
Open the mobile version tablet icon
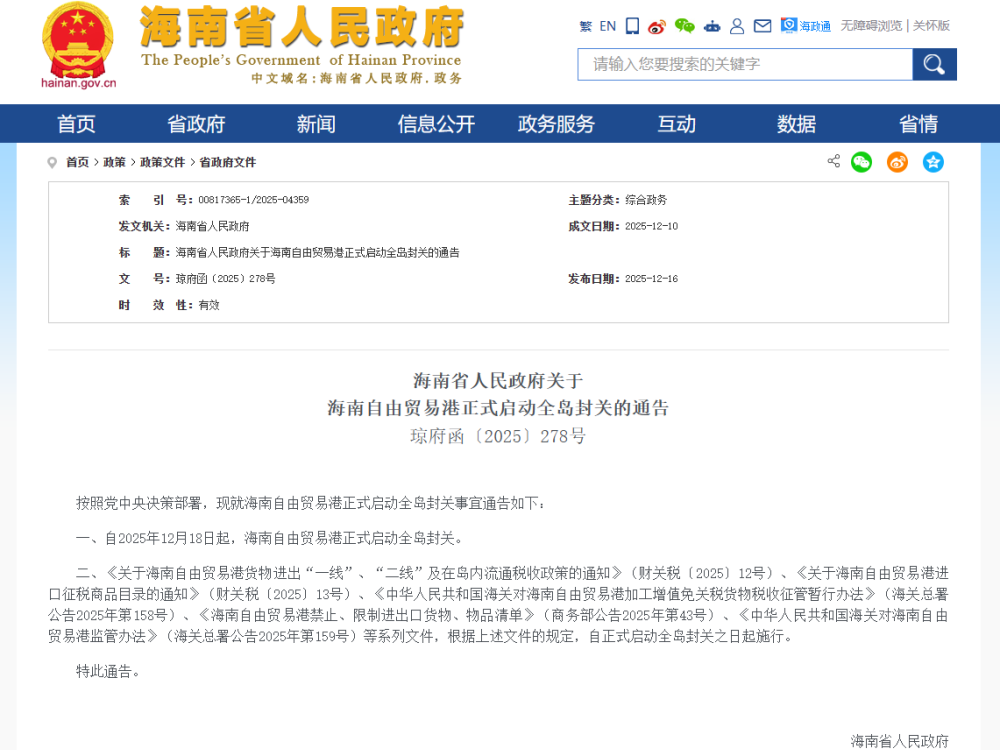[632, 26]
